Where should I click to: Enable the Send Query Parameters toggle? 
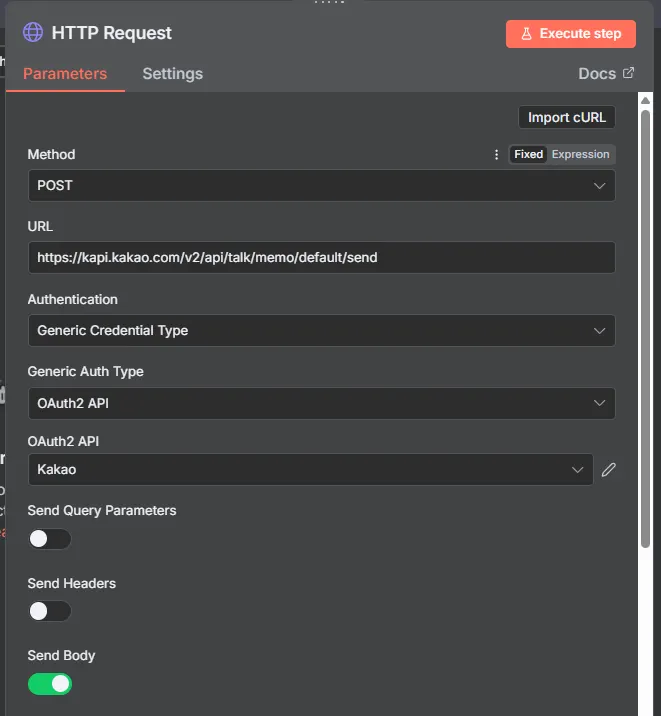pos(49,539)
